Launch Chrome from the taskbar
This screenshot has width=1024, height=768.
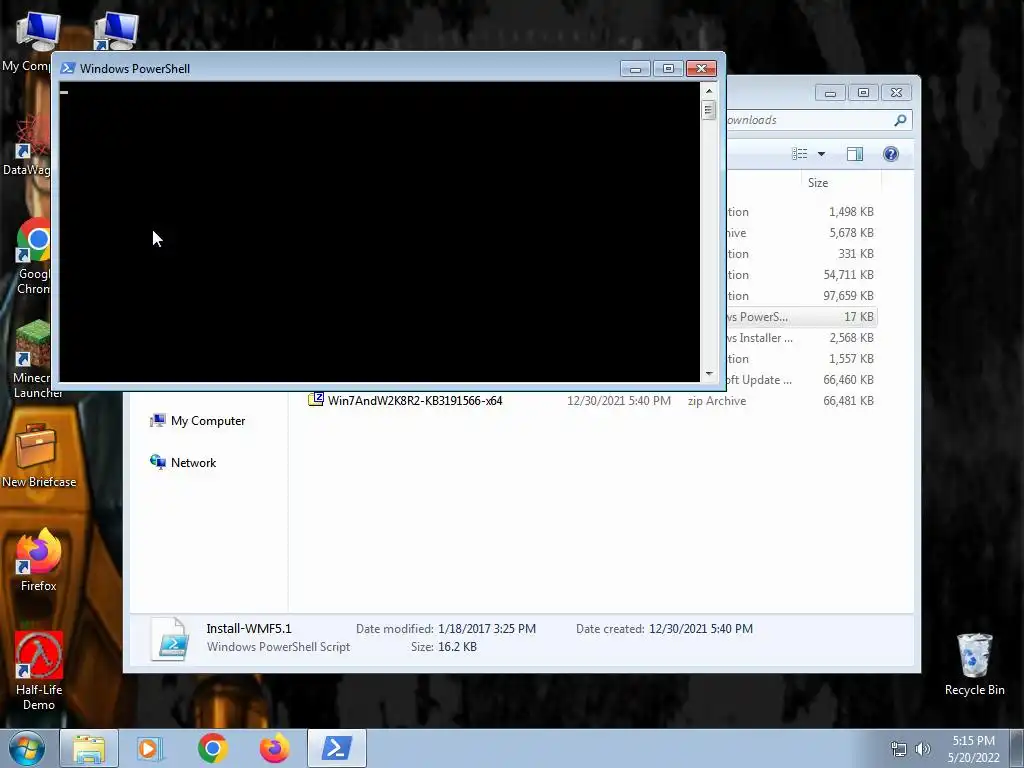click(213, 748)
